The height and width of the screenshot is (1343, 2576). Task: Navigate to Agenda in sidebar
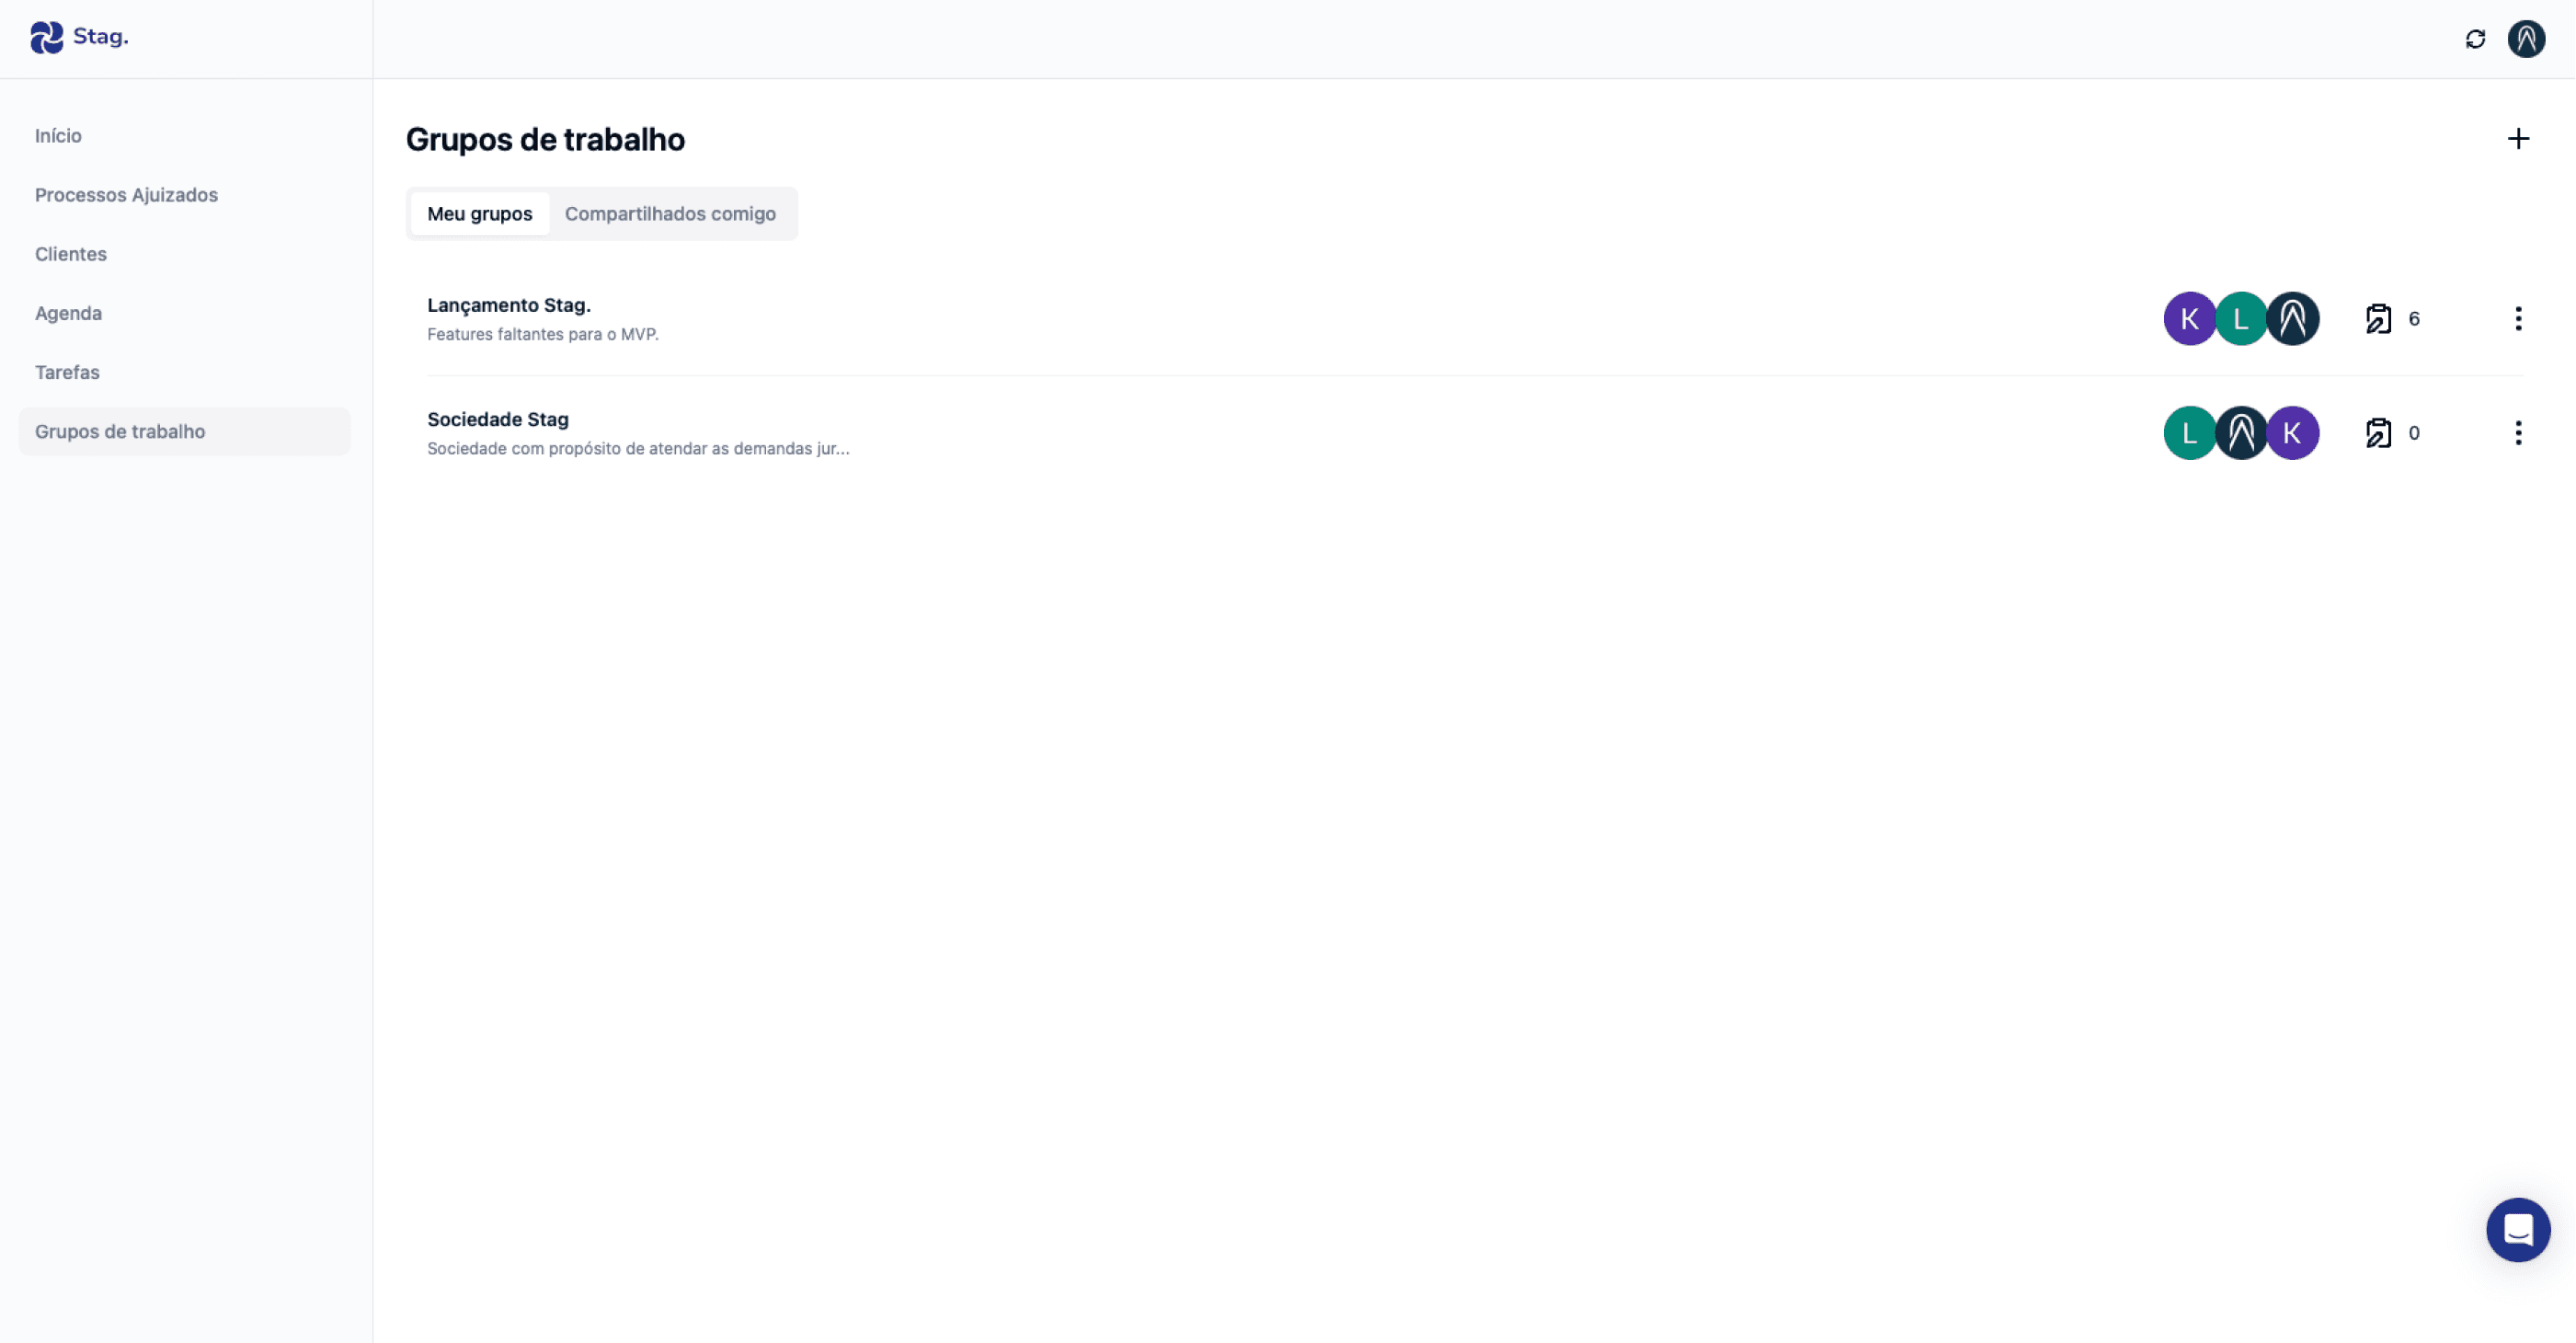tap(68, 313)
